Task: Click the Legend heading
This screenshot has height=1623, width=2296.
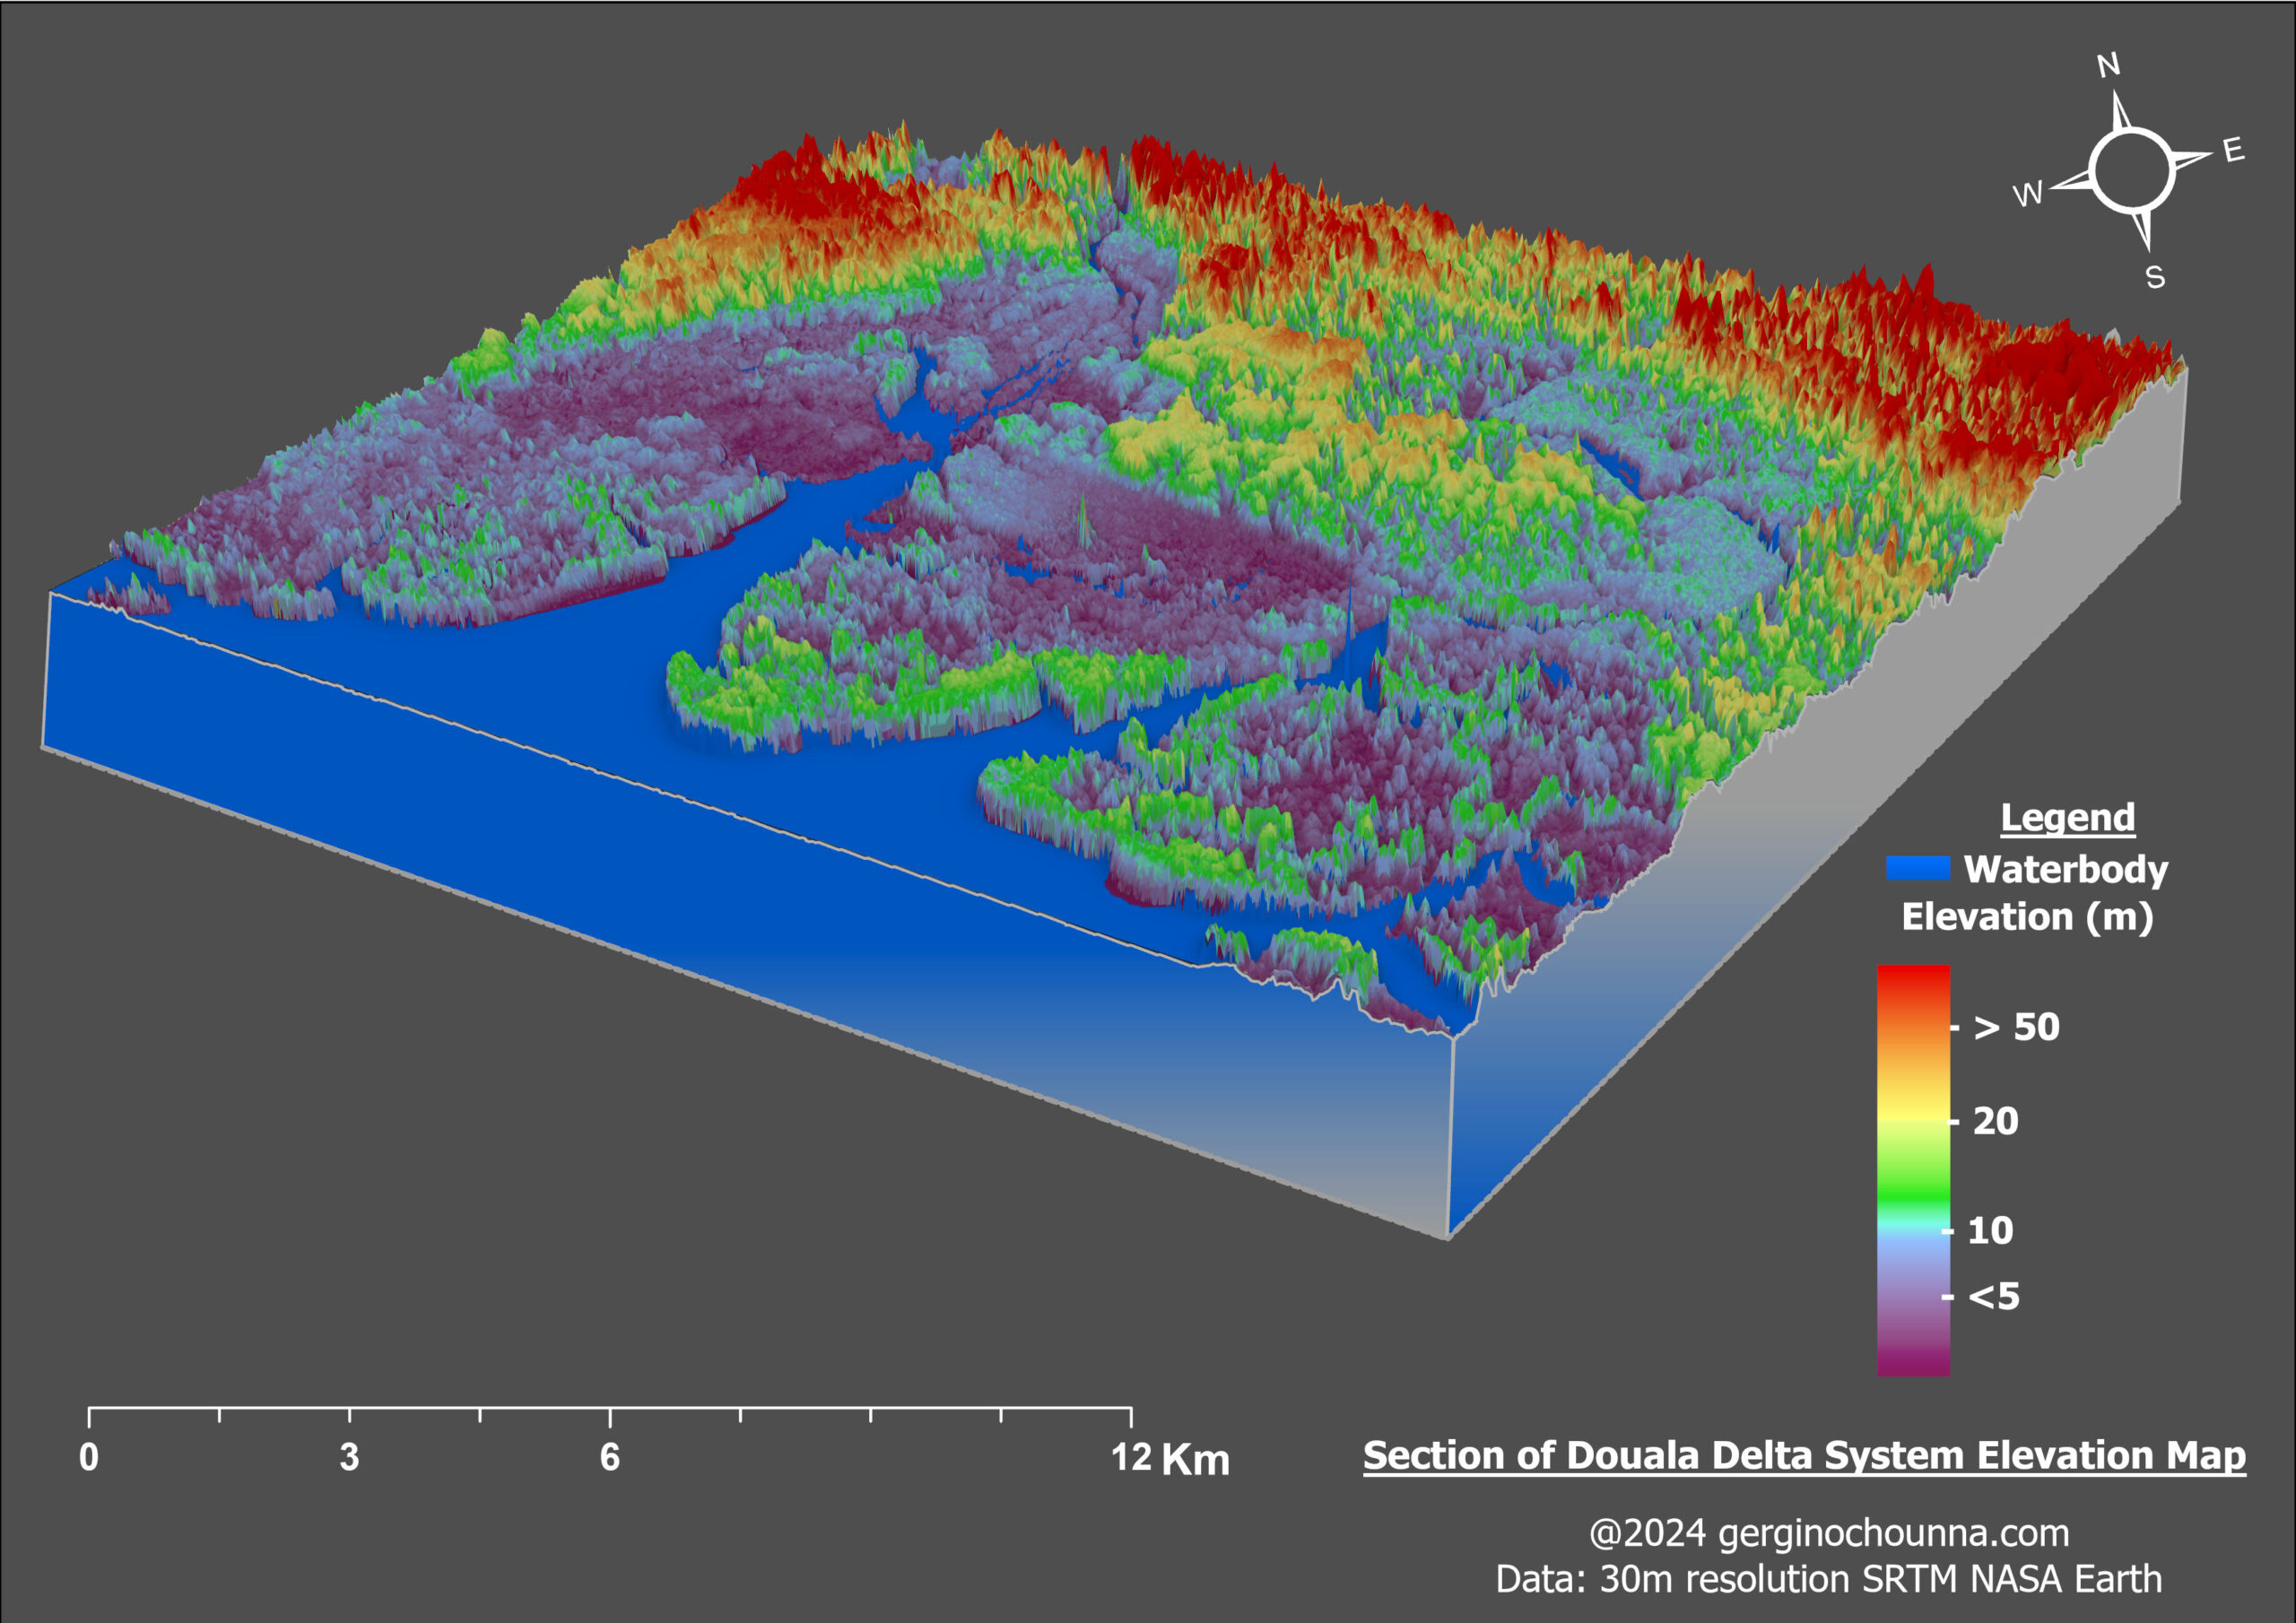Action: pyautogui.click(x=2067, y=817)
